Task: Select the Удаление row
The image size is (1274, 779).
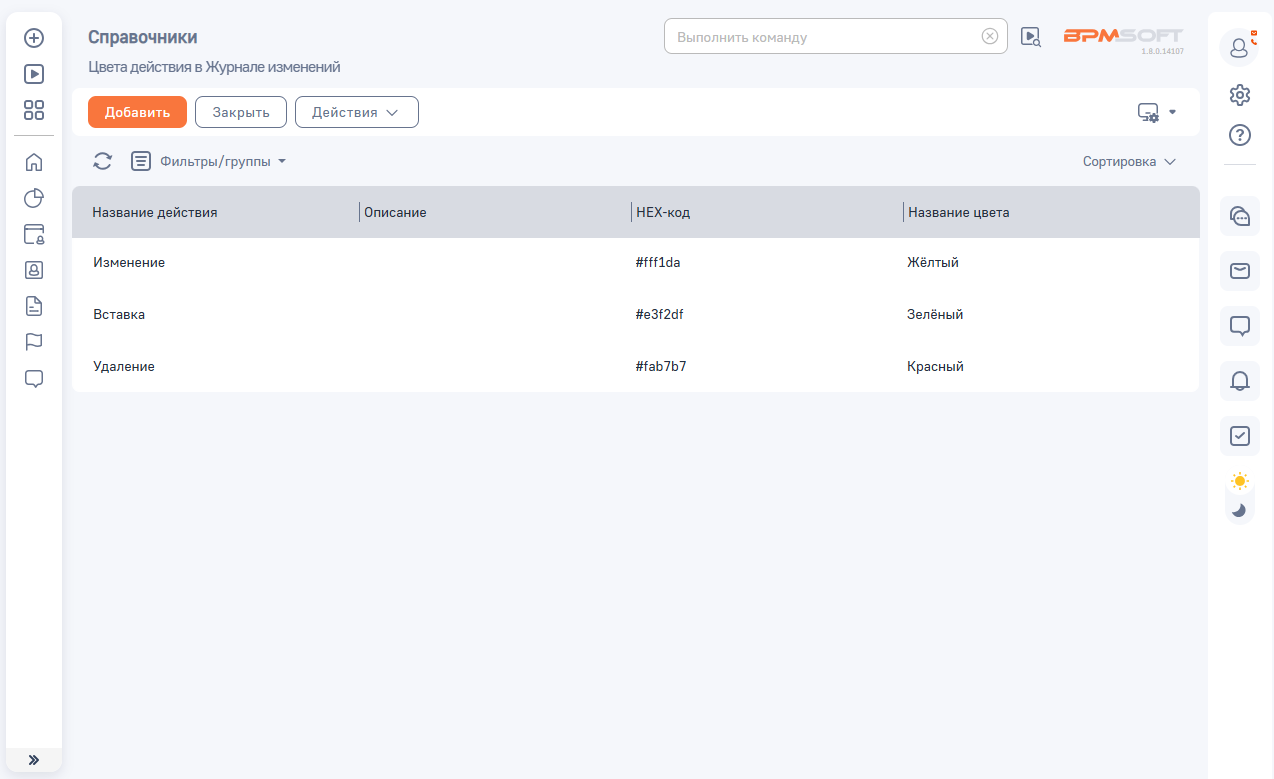Action: [x=124, y=367]
